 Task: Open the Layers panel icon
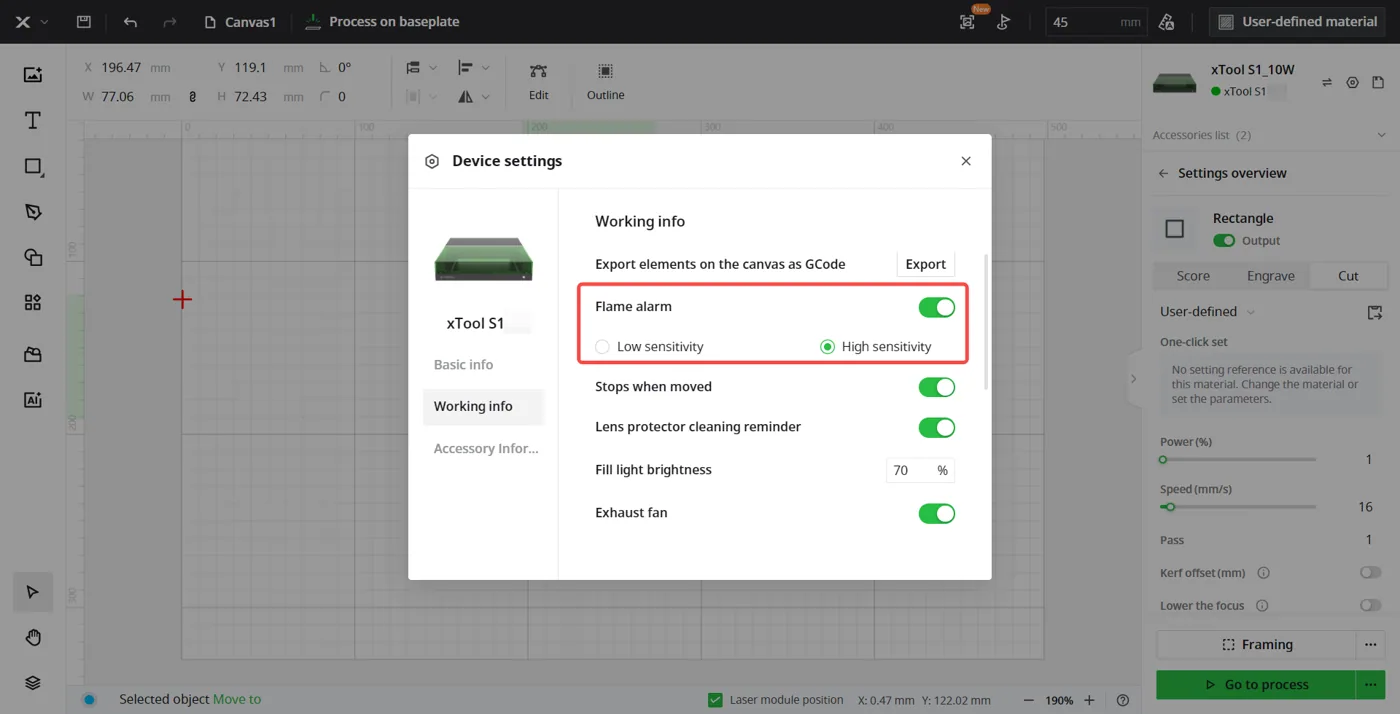tap(33, 683)
